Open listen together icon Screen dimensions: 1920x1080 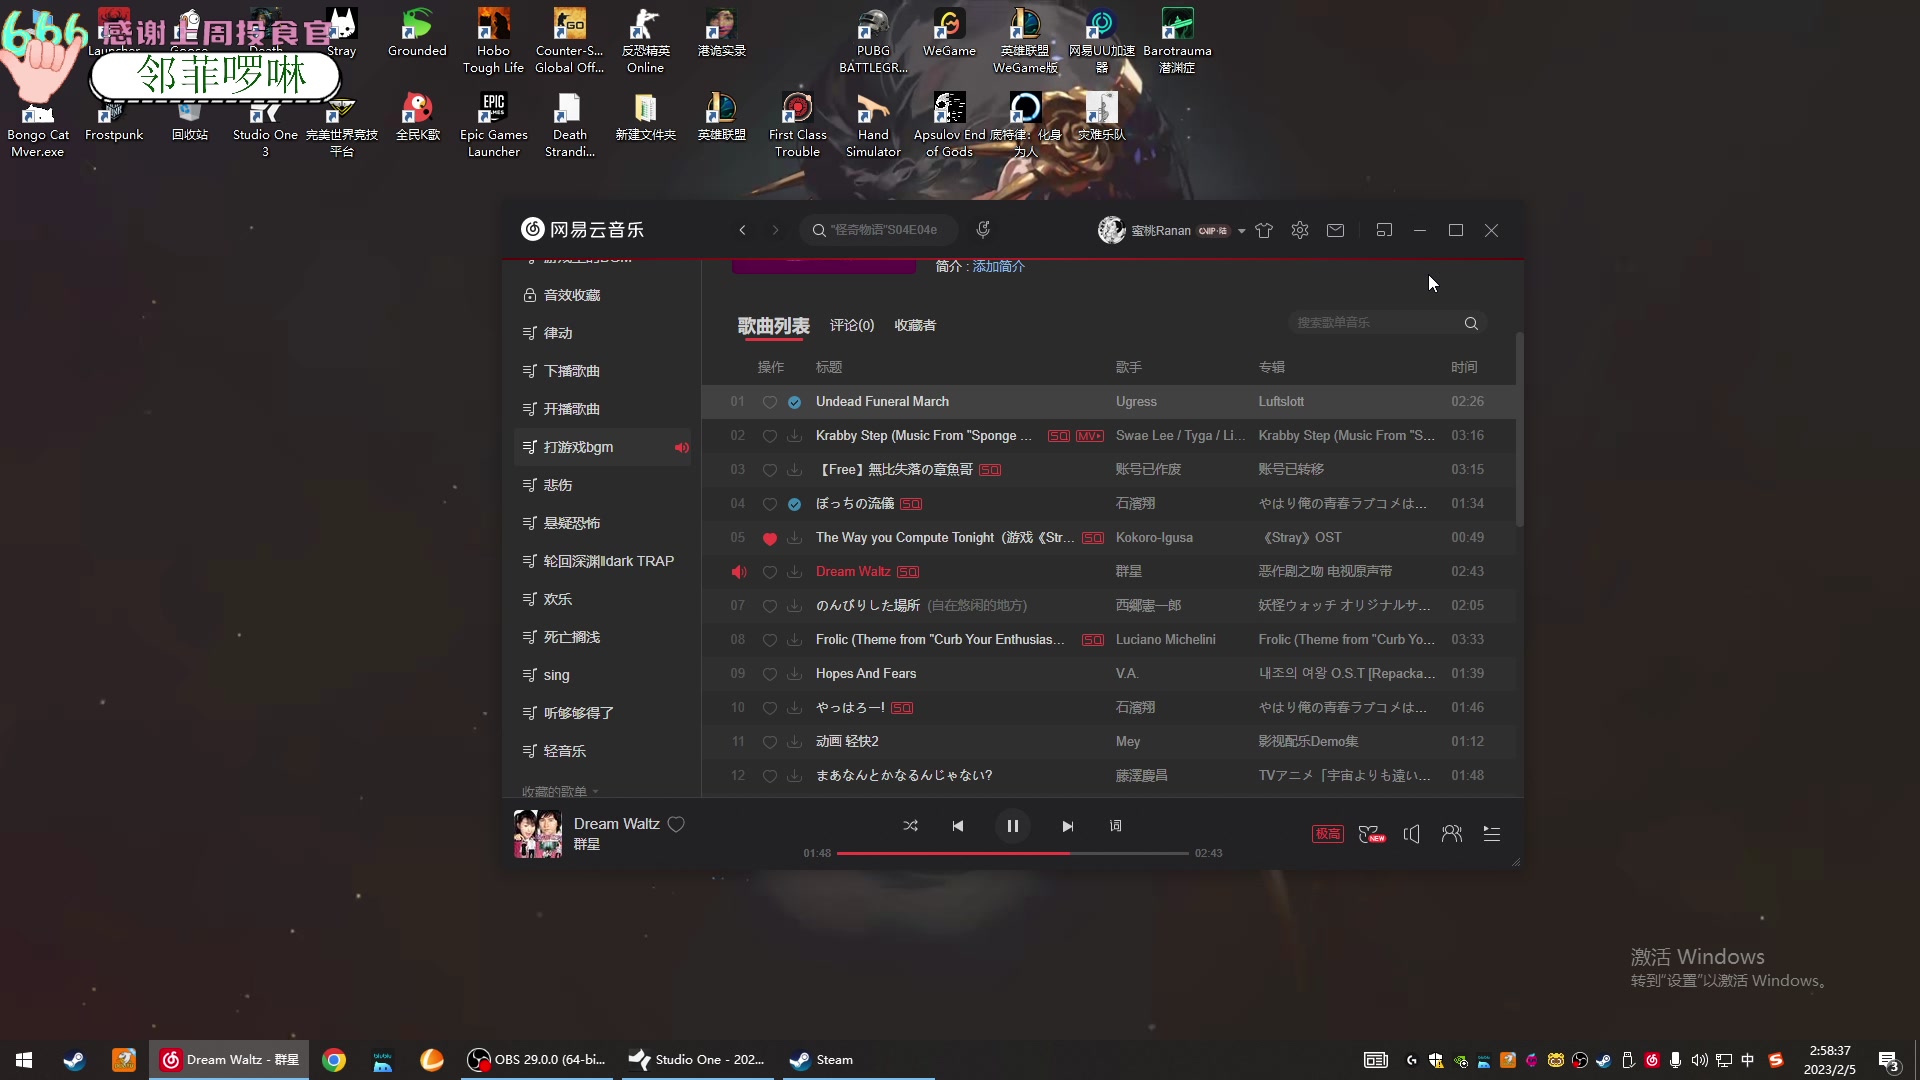1451,834
